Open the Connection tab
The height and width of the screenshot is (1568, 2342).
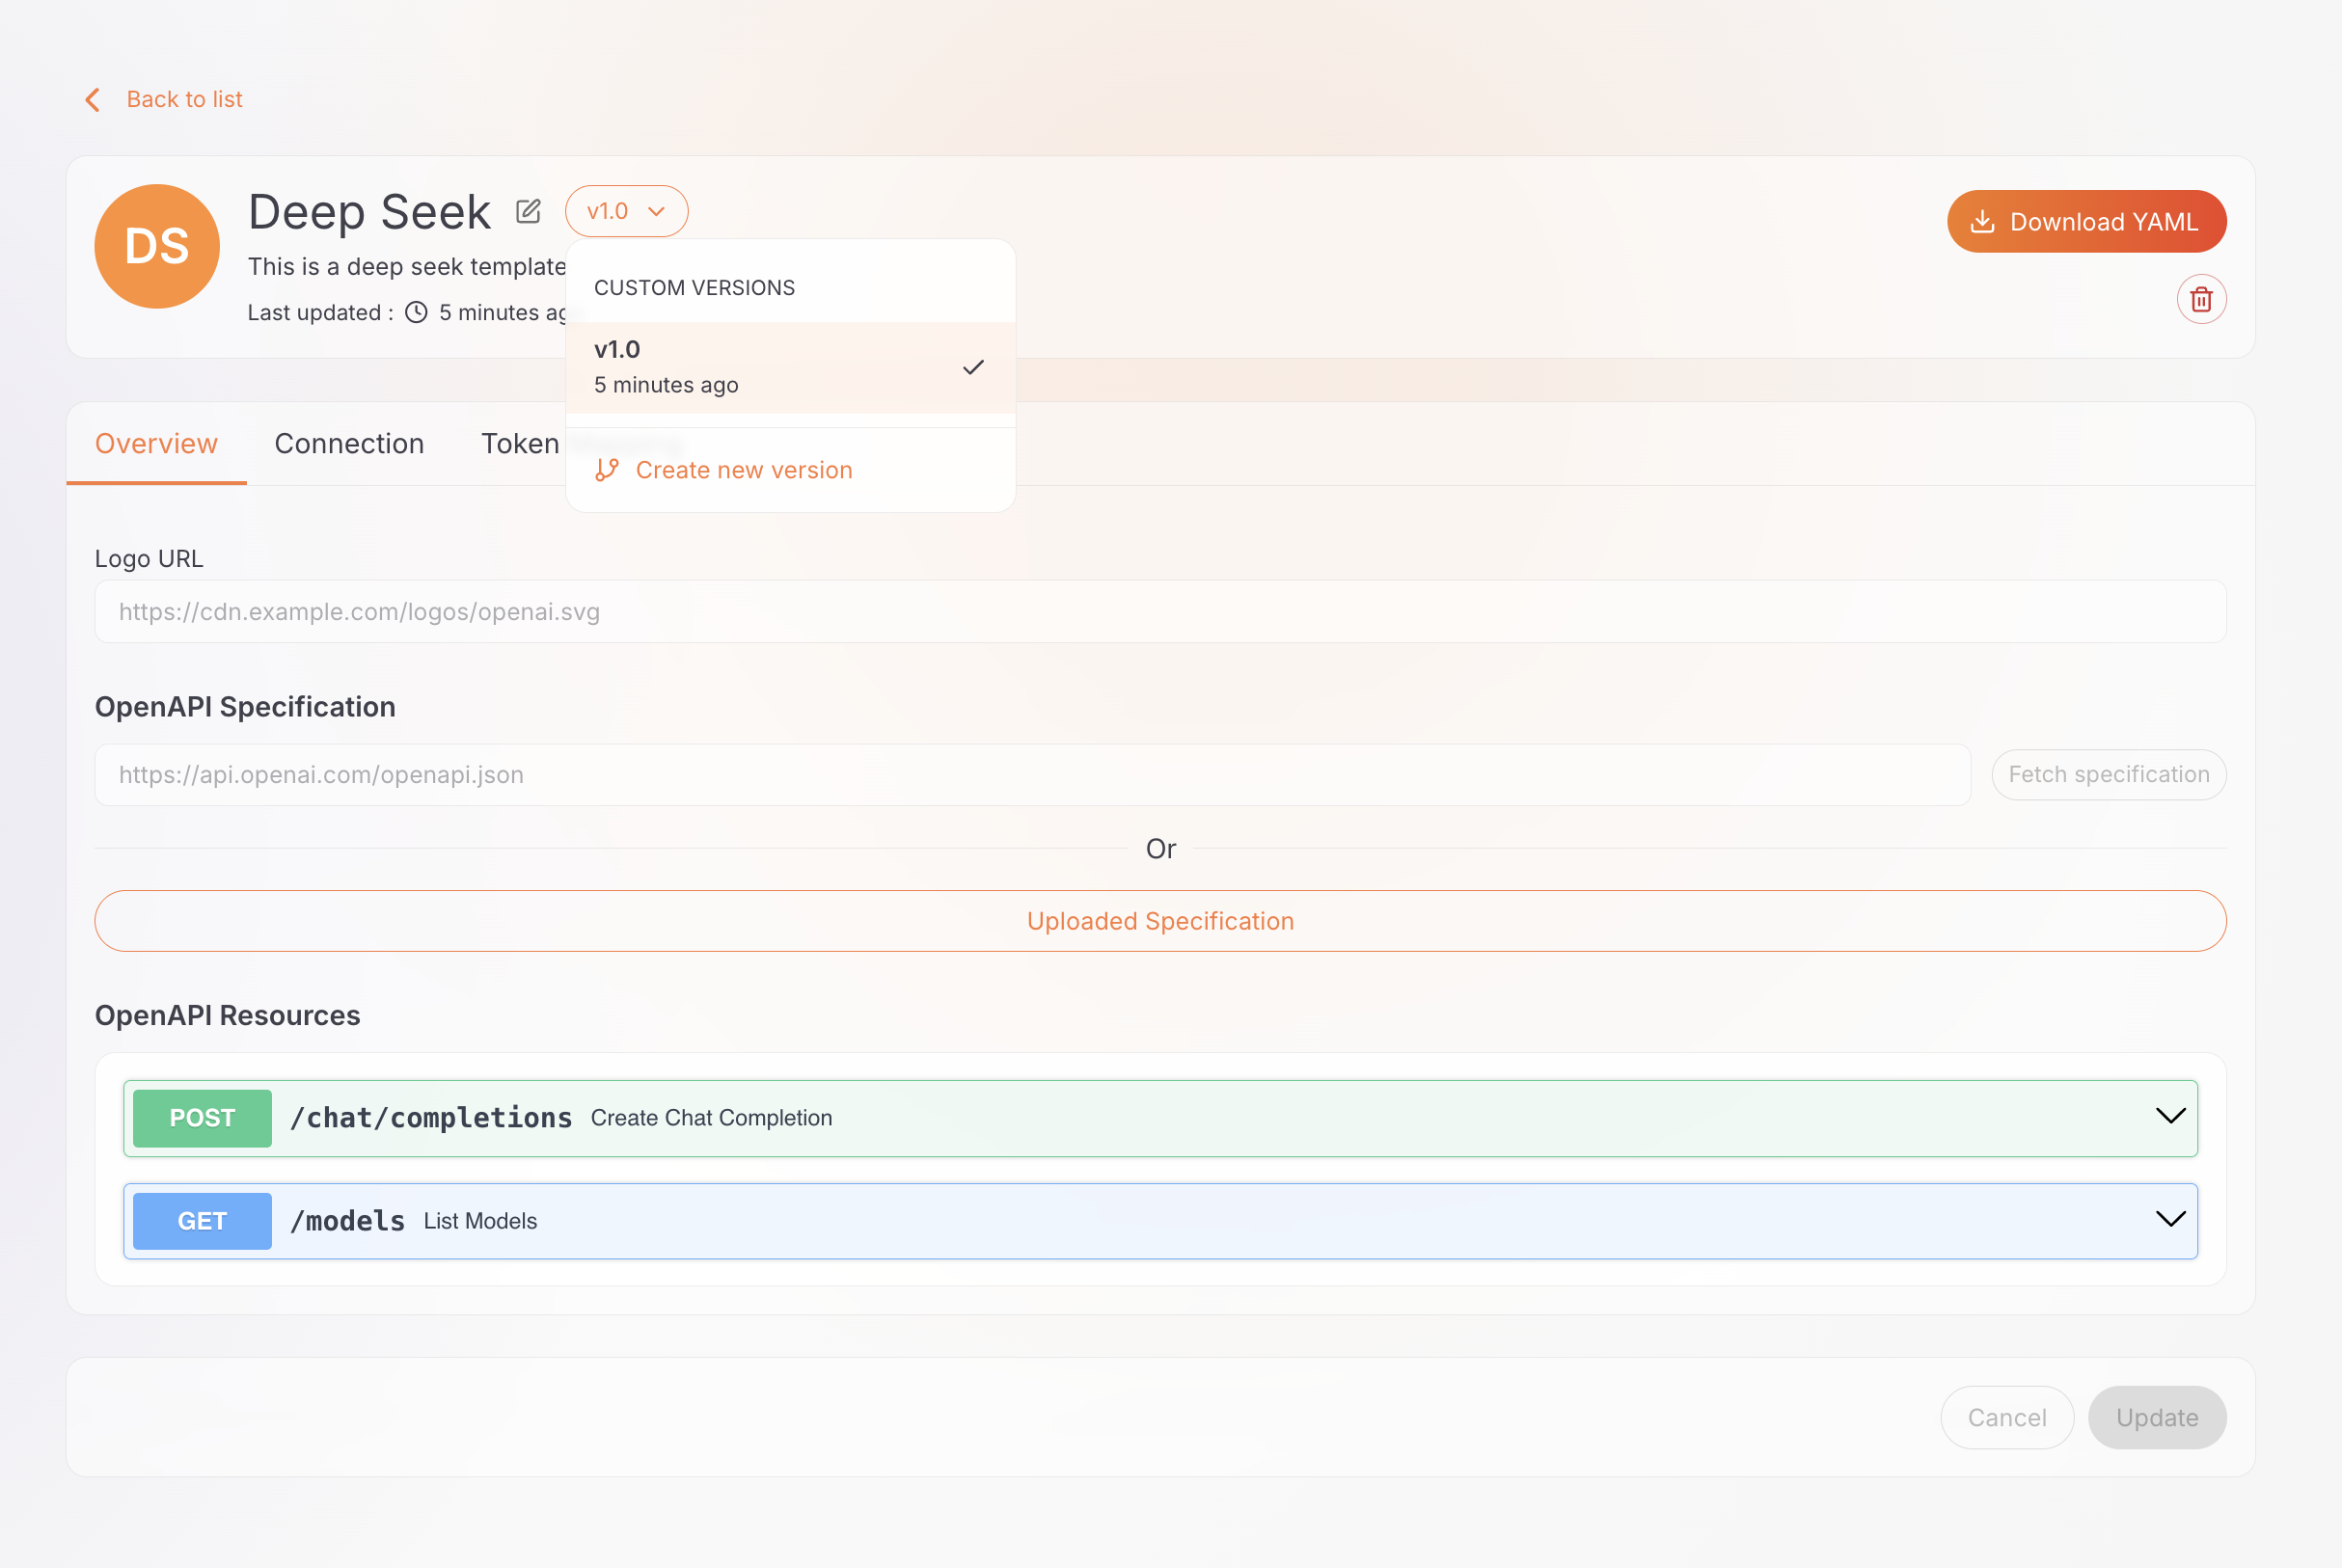click(x=349, y=443)
